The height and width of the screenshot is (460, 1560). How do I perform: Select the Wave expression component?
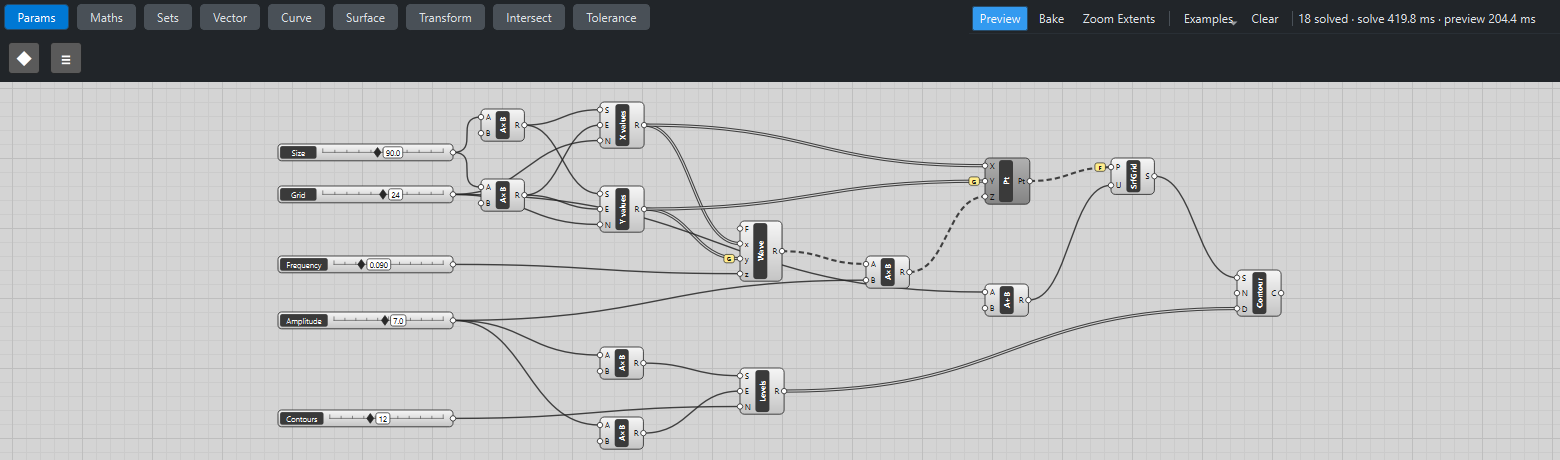click(760, 251)
